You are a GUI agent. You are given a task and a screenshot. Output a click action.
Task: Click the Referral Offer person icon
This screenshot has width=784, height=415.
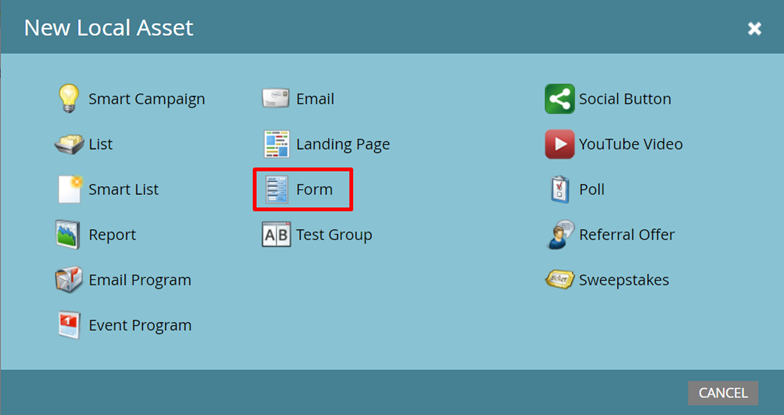pos(560,234)
